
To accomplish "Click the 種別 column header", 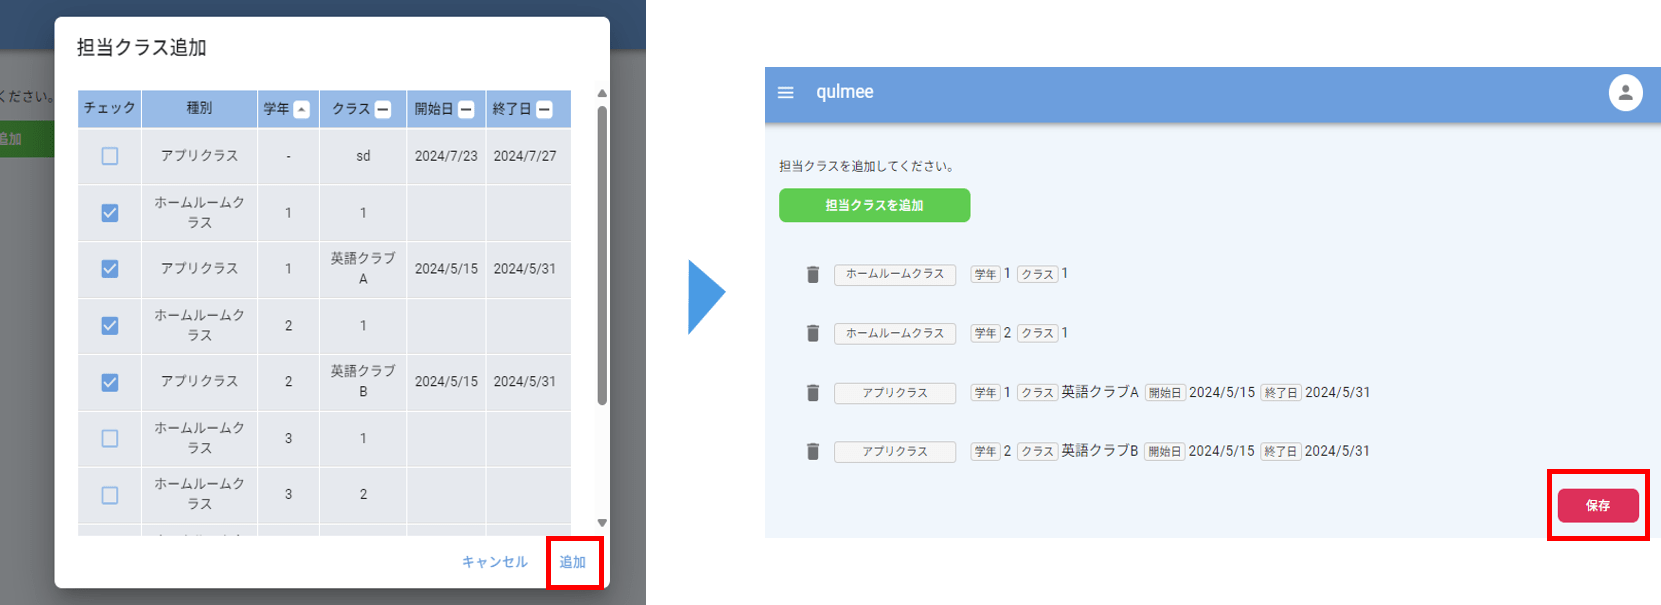I will 199,108.
